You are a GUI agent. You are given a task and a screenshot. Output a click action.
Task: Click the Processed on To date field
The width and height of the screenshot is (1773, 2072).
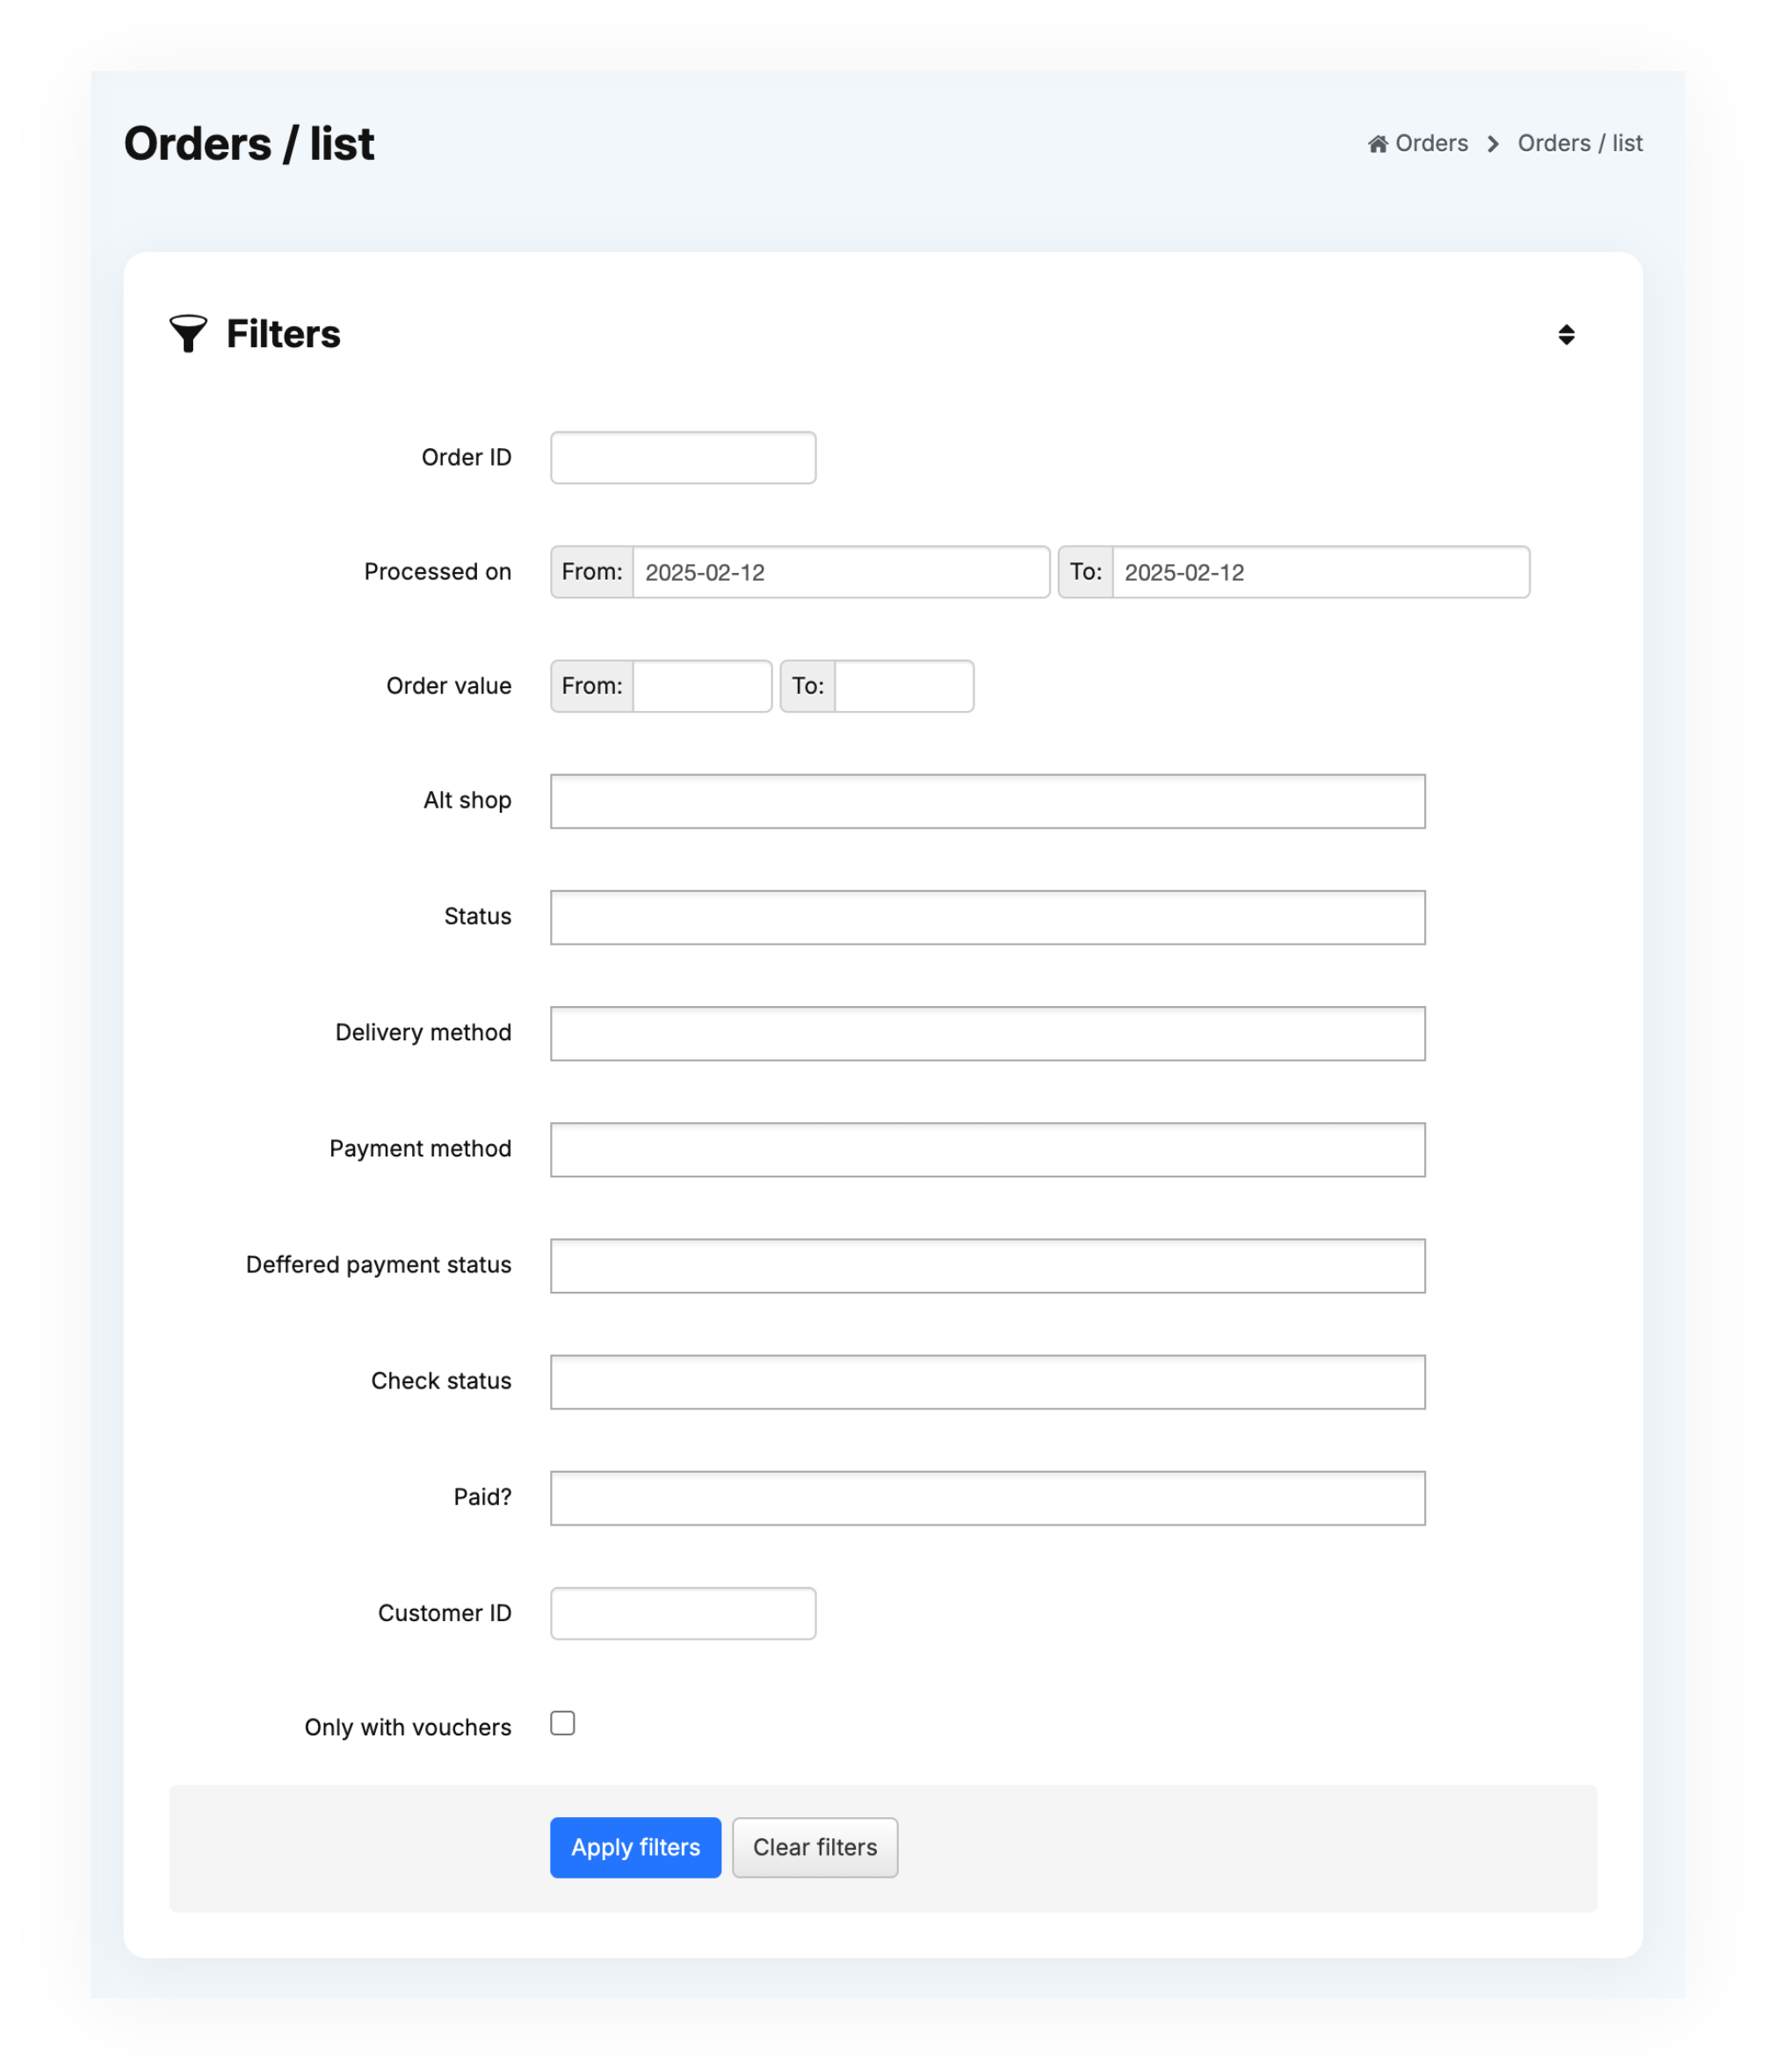1320,572
